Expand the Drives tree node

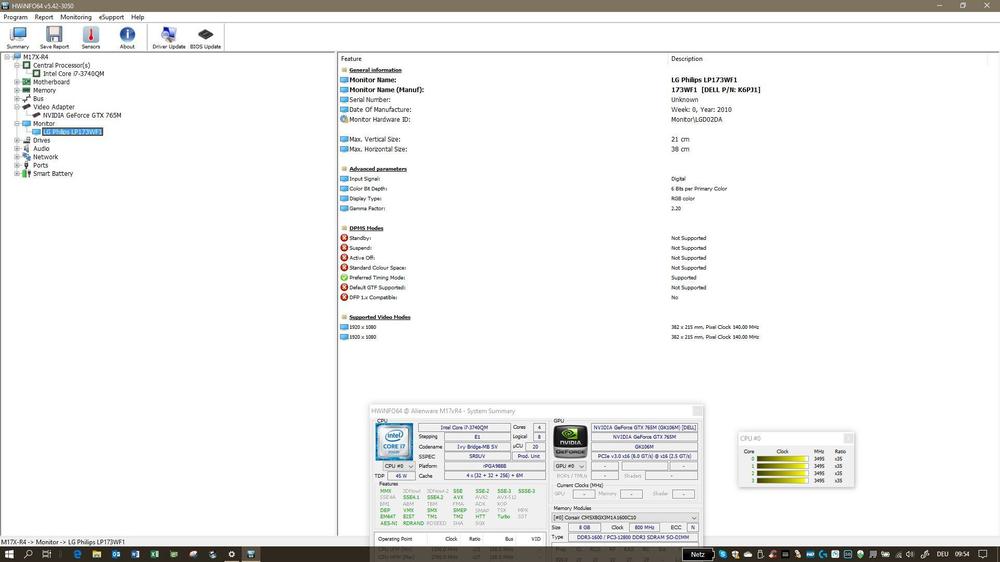17,140
